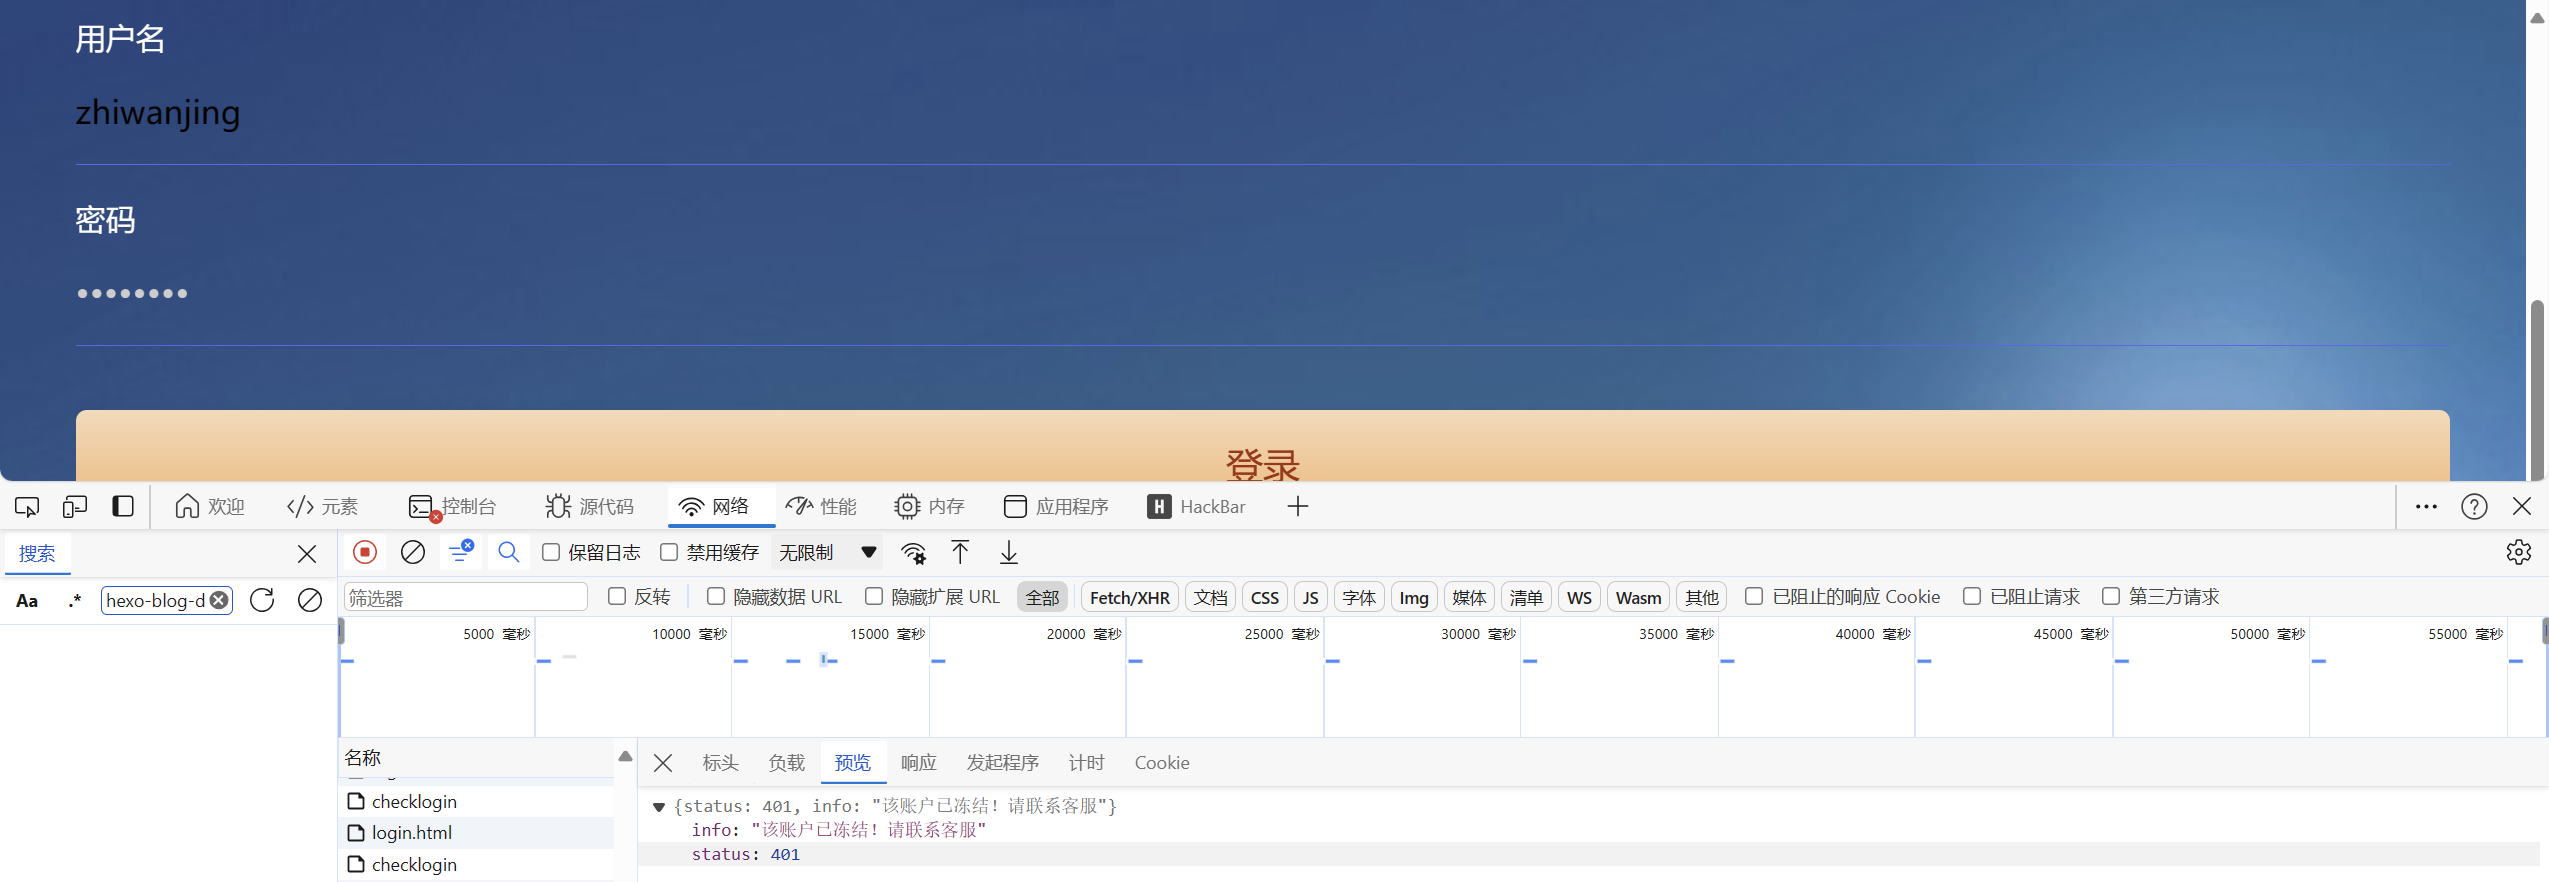Open the 计时 detail tab

(x=1086, y=763)
